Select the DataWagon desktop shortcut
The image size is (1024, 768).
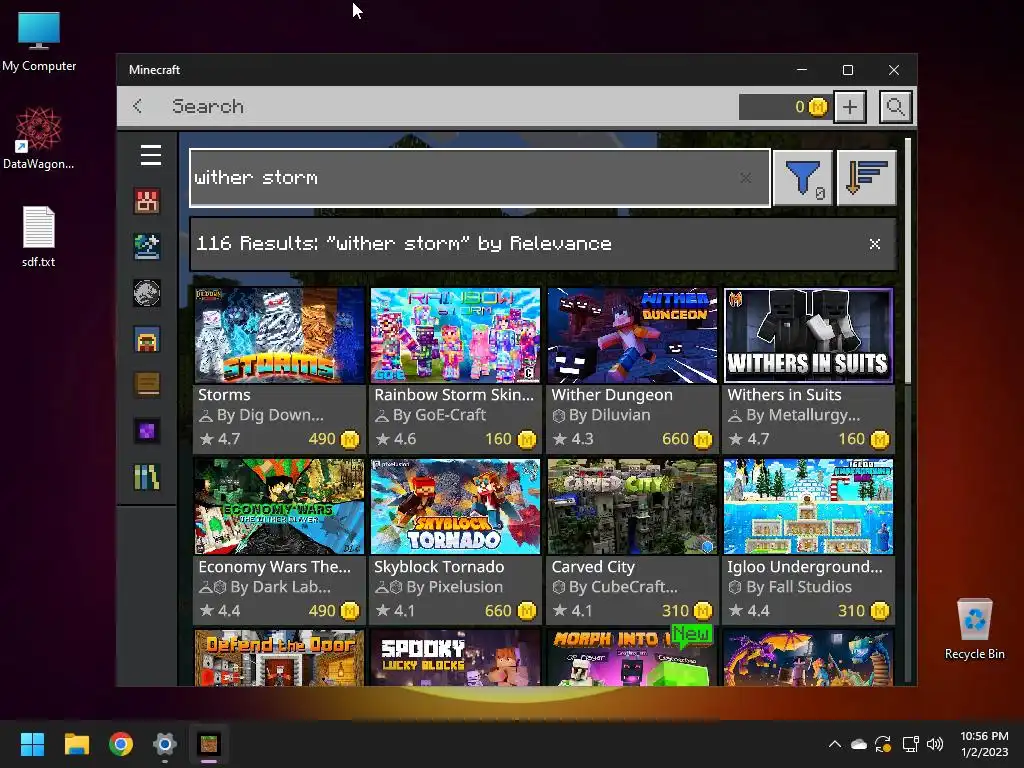coord(39,138)
